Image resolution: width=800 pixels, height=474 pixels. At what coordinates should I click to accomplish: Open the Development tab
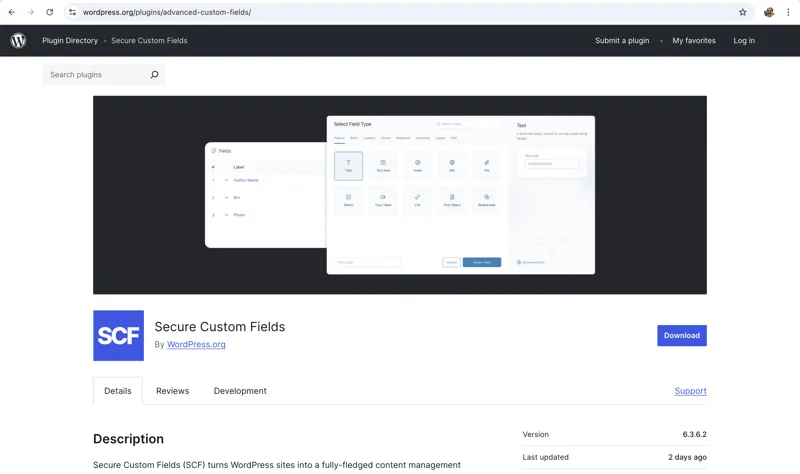[x=240, y=391]
